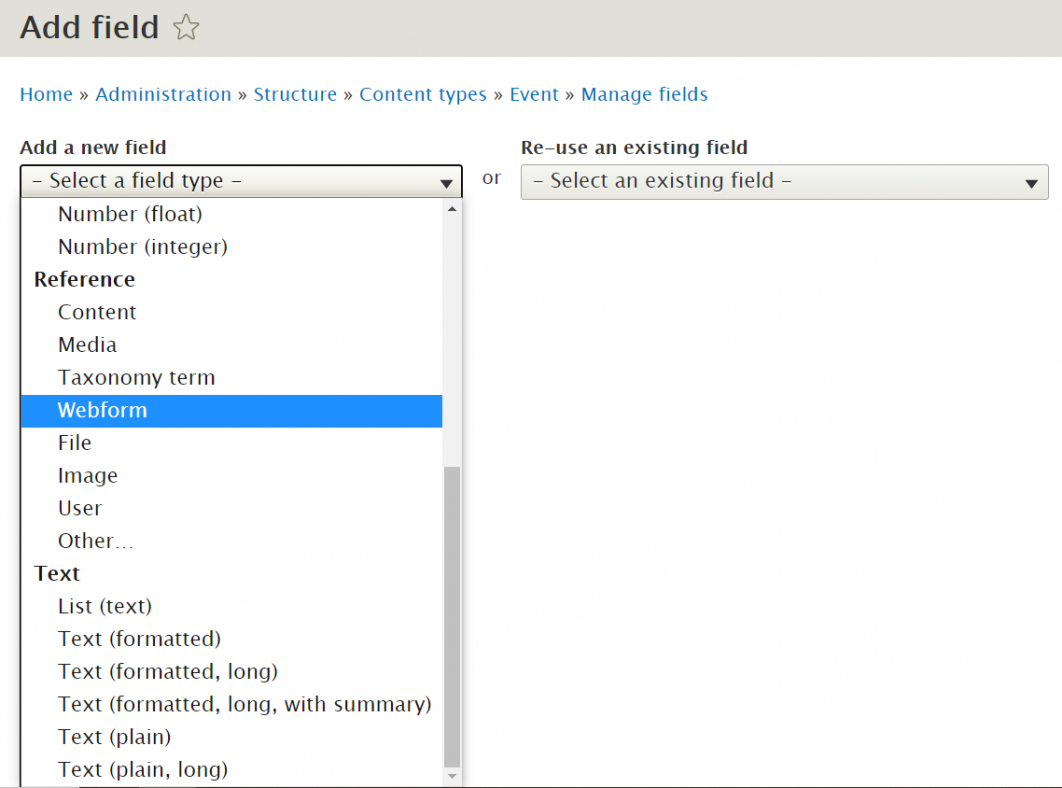Choose Taxonomy term as the field type
Viewport: 1062px width, 788px height.
point(136,377)
